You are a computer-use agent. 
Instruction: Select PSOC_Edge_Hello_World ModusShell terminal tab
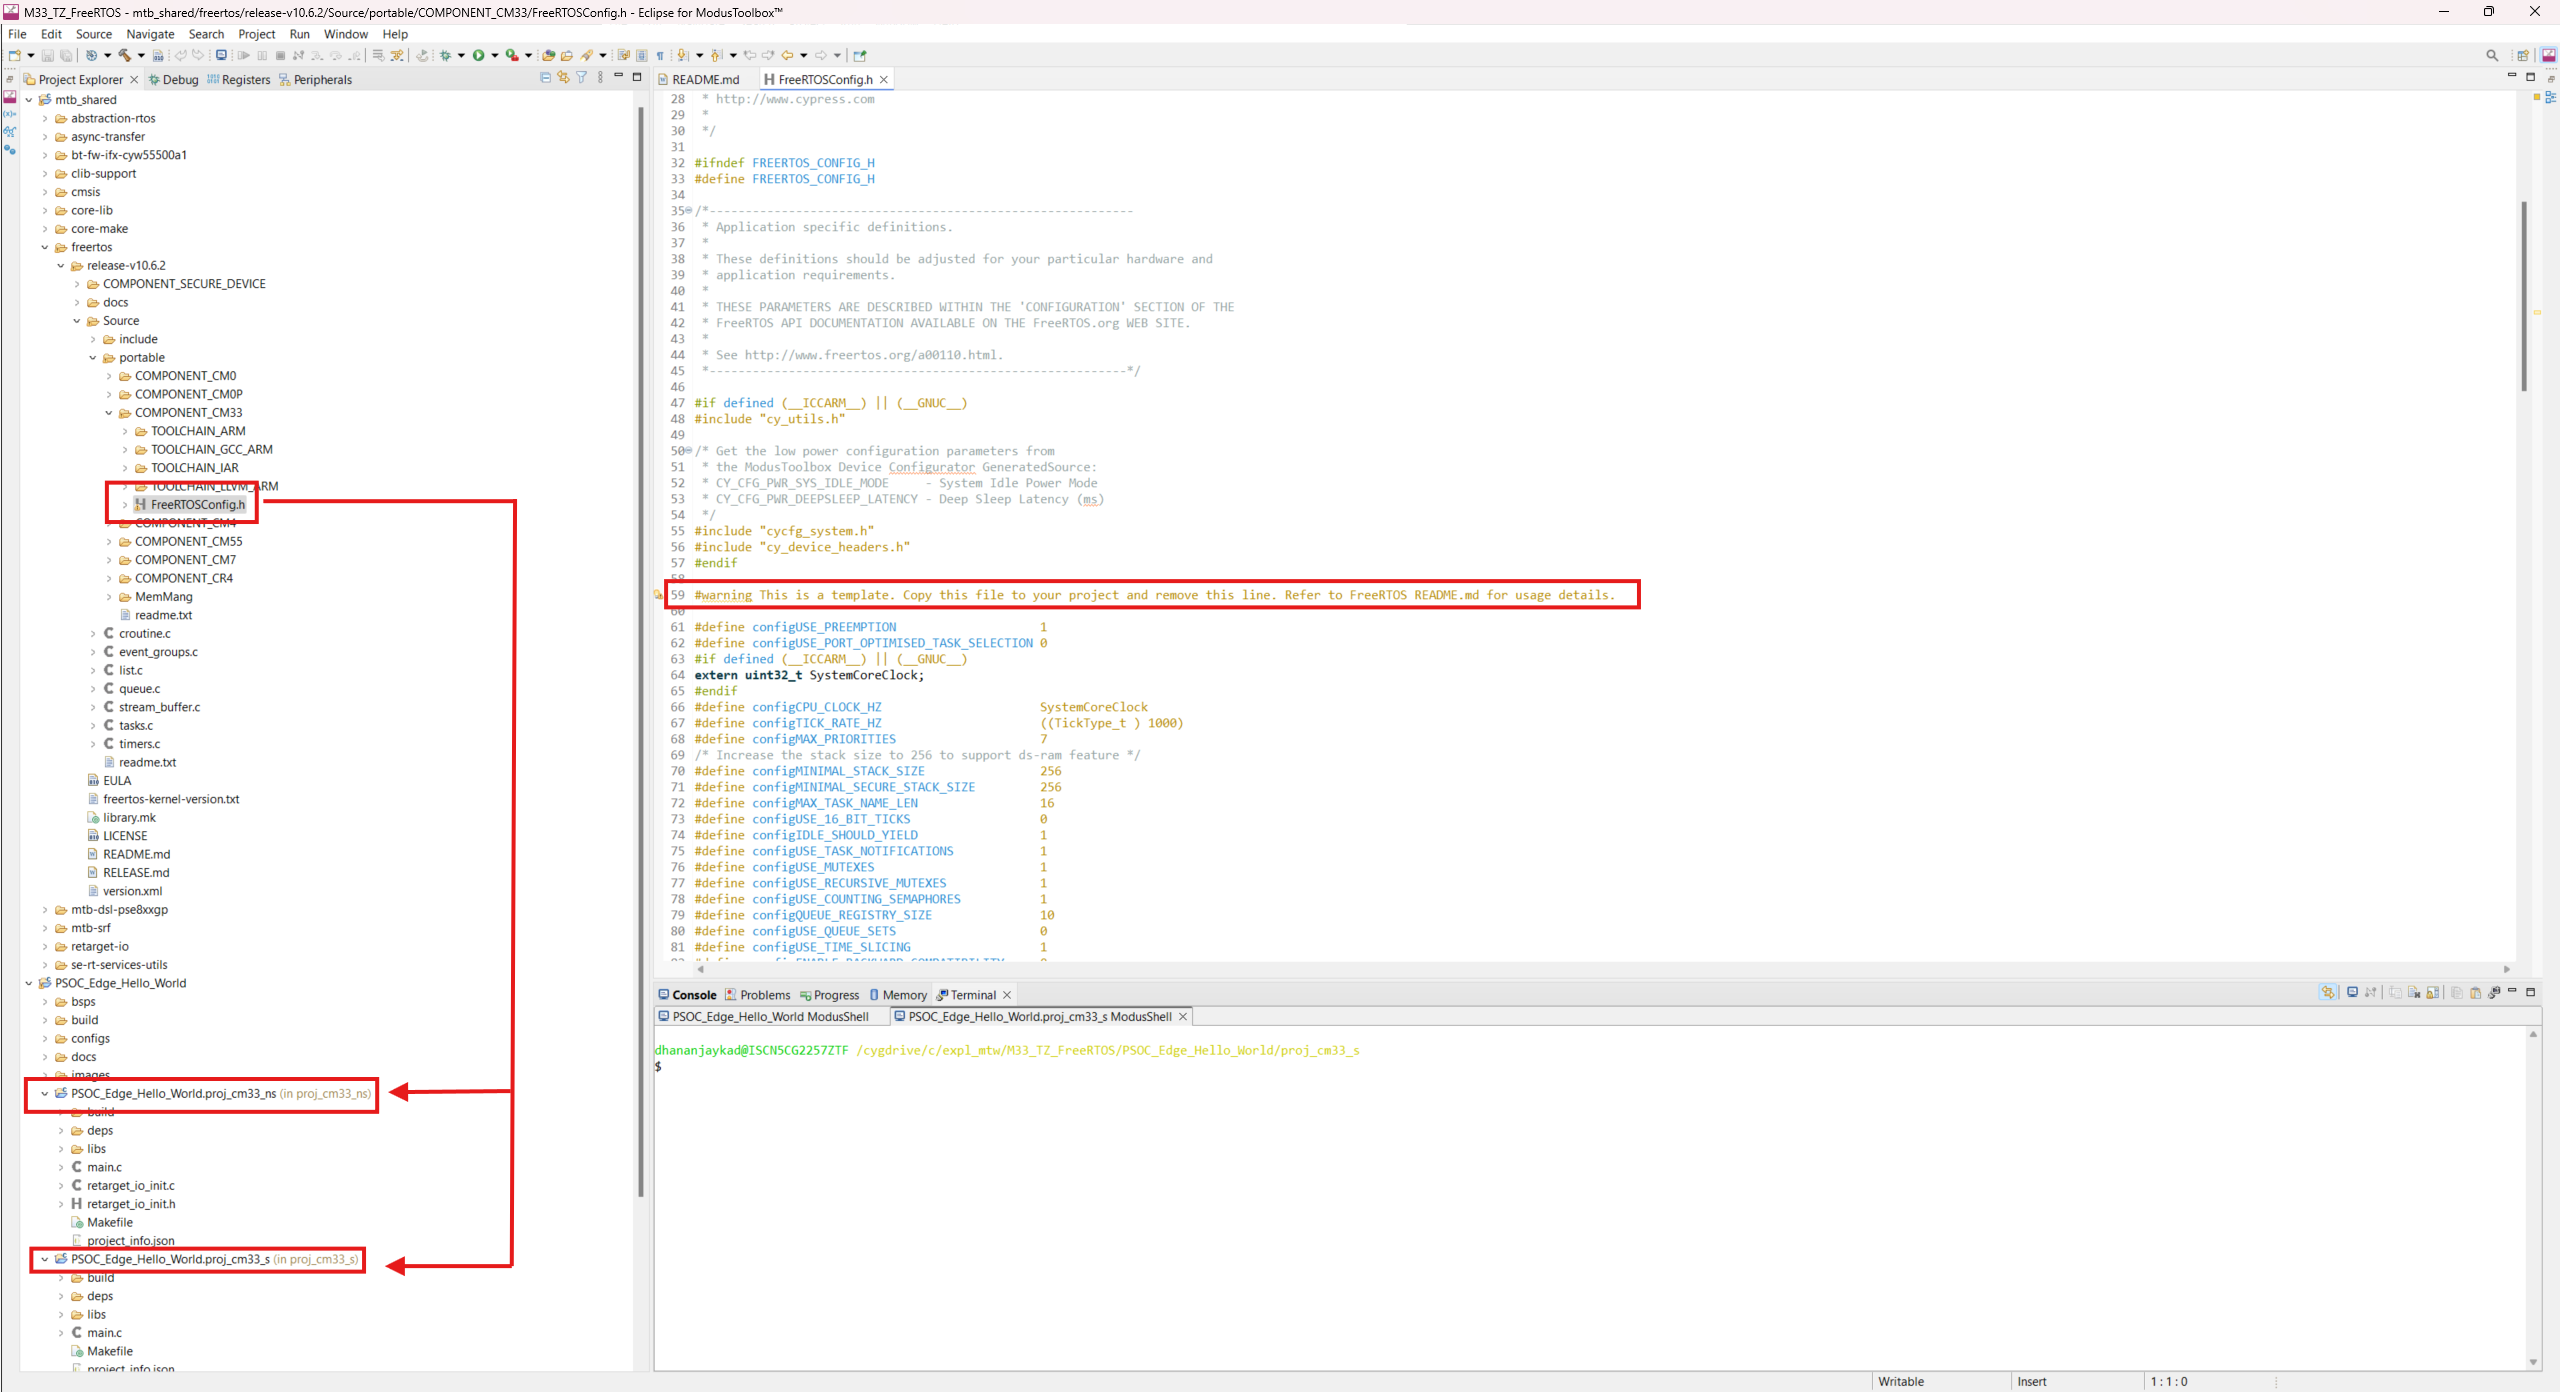coord(770,1017)
